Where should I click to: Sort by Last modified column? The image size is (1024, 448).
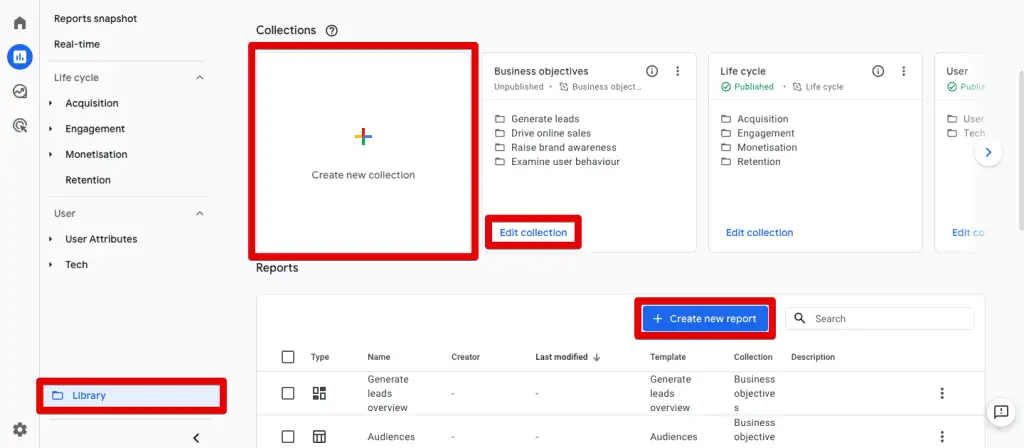(x=568, y=357)
